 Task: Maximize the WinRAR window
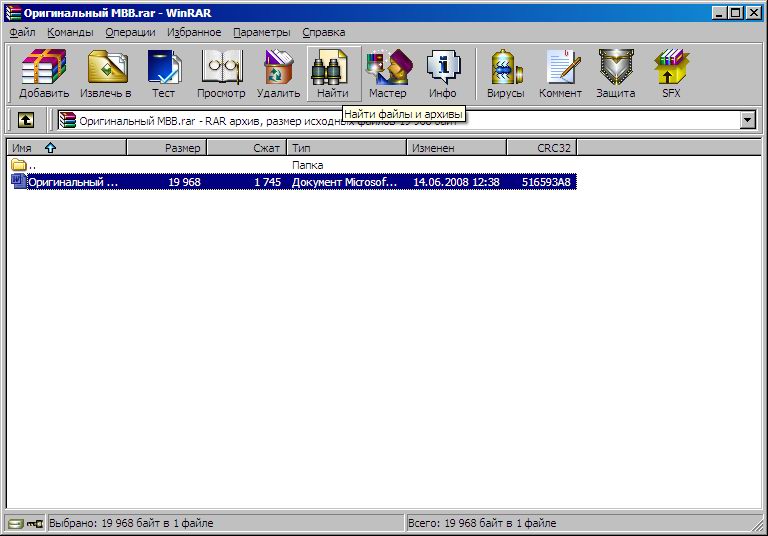pos(735,13)
